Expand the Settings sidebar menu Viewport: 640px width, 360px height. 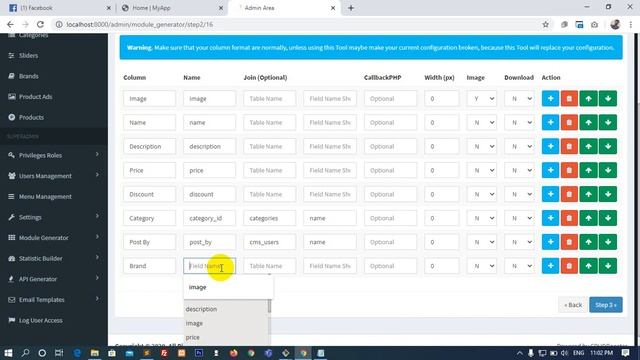pyautogui.click(x=54, y=217)
